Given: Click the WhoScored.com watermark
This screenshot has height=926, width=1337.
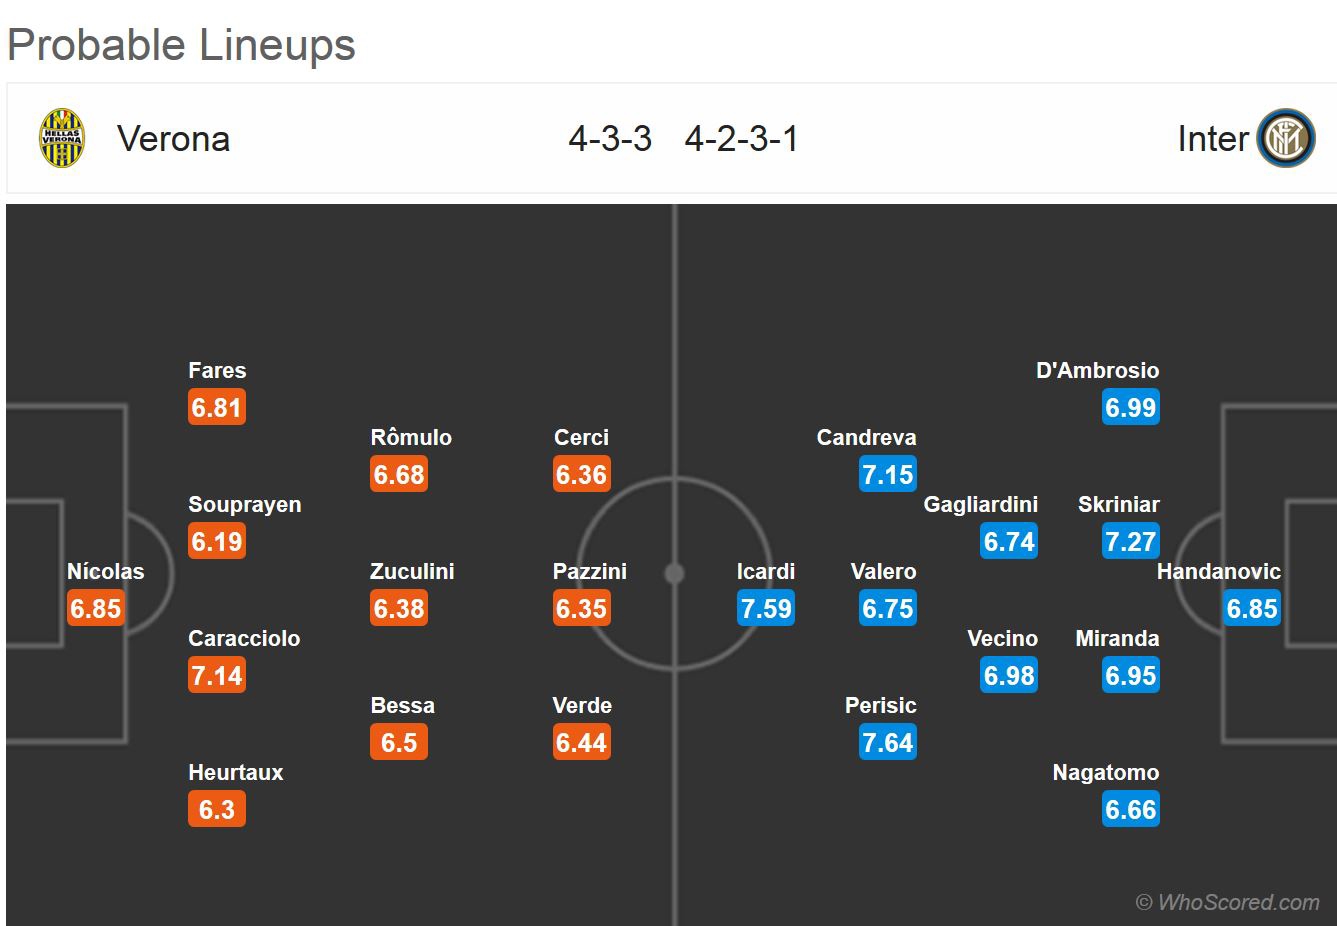Looking at the screenshot, I should point(1228,902).
